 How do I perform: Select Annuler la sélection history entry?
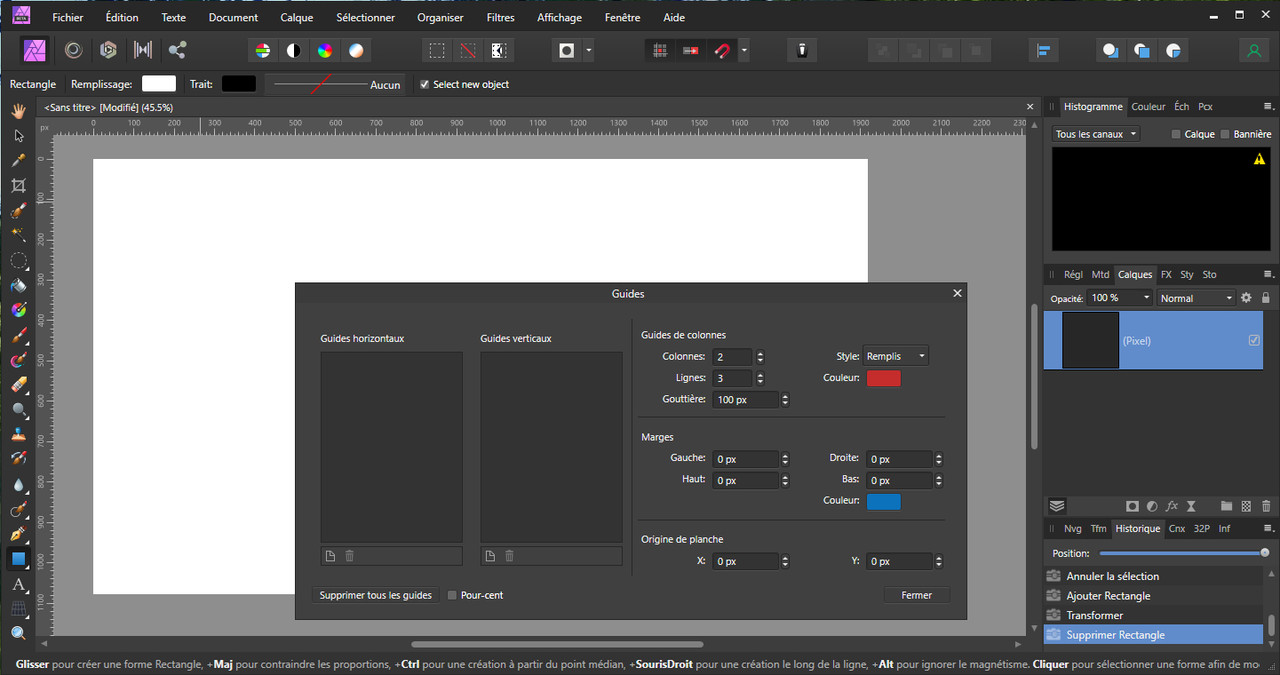coord(1153,576)
